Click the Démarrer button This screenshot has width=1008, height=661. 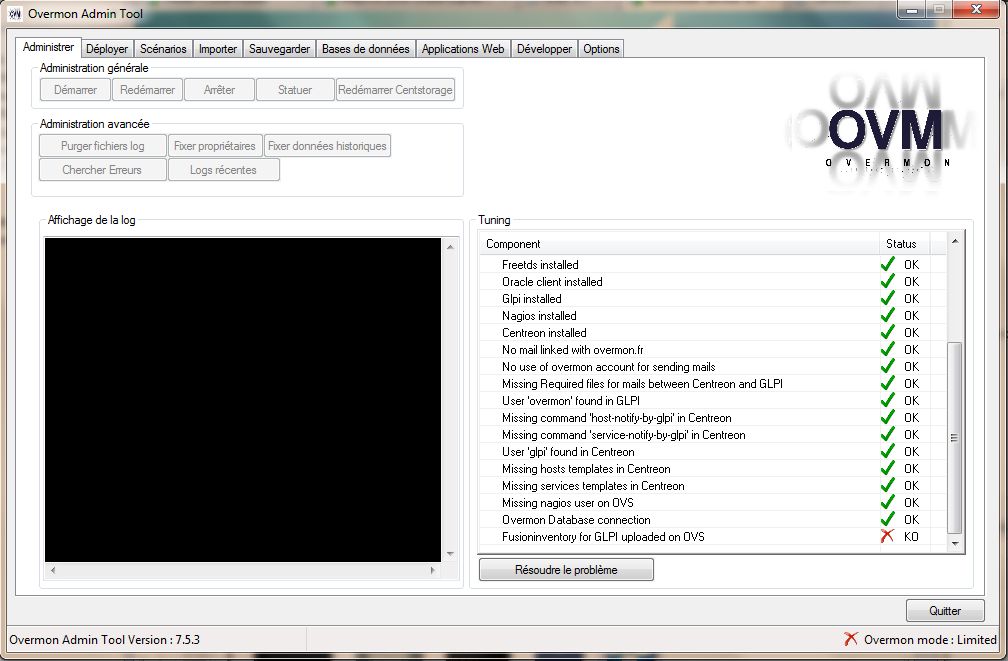pos(75,90)
